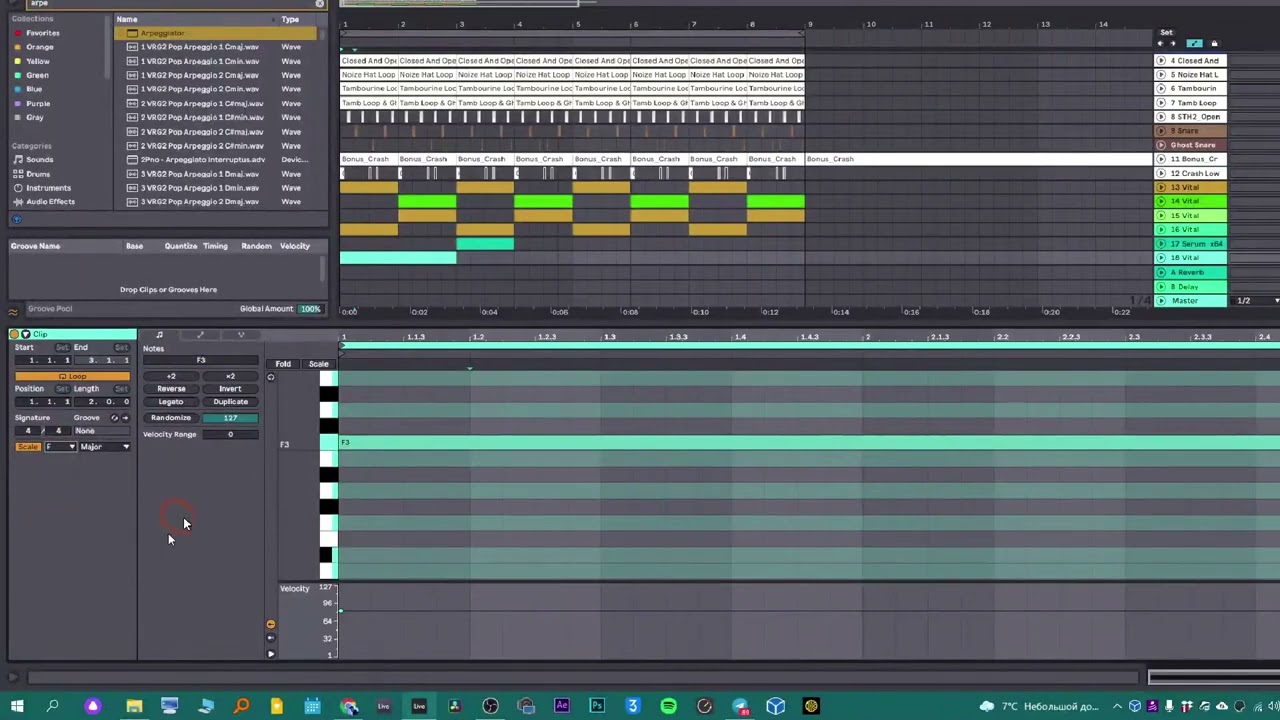Click the Hot-Swap Groove icon

click(x=114, y=417)
